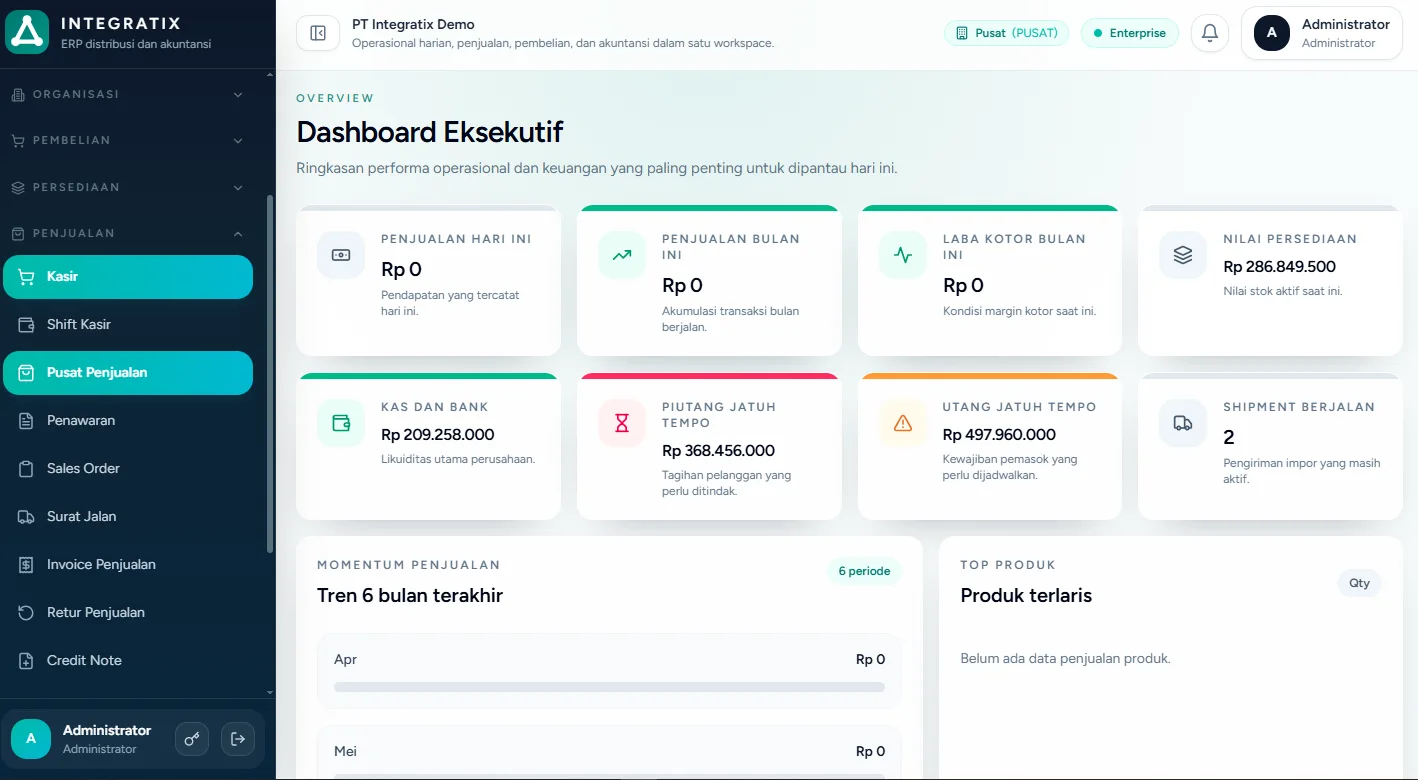Viewport: 1418px width, 780px height.
Task: Open Shift Kasir page
Action: click(128, 325)
